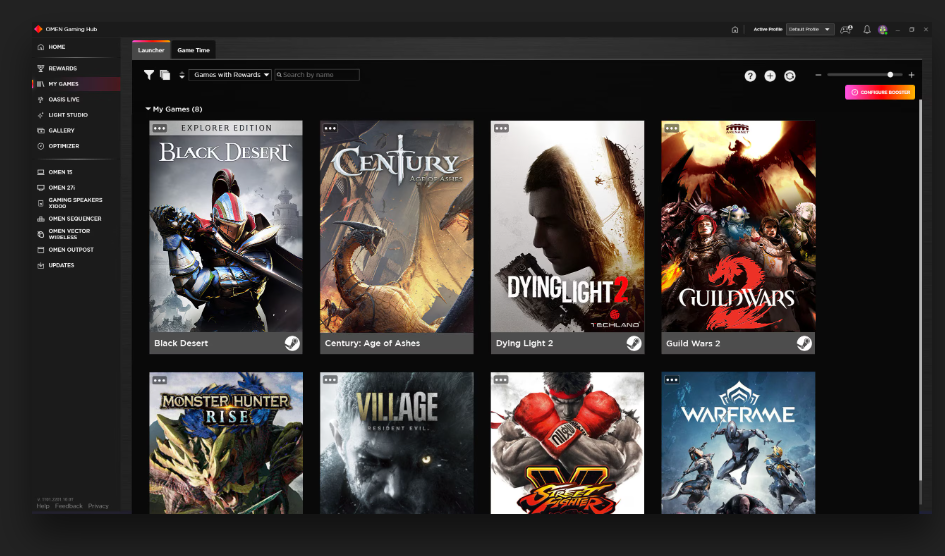Click the stacked group-view icon
The image size is (945, 556).
165,75
